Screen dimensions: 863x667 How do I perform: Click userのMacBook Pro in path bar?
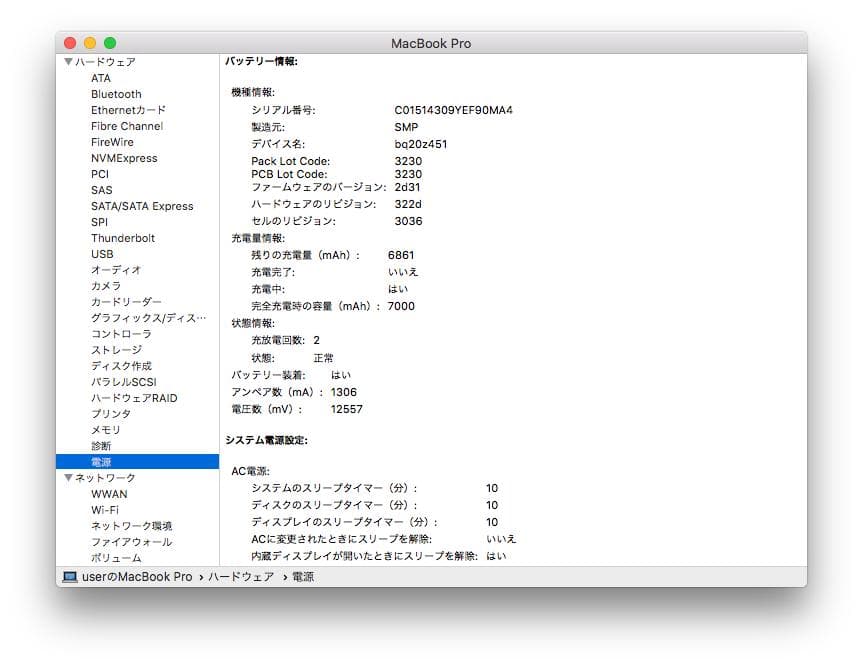137,577
